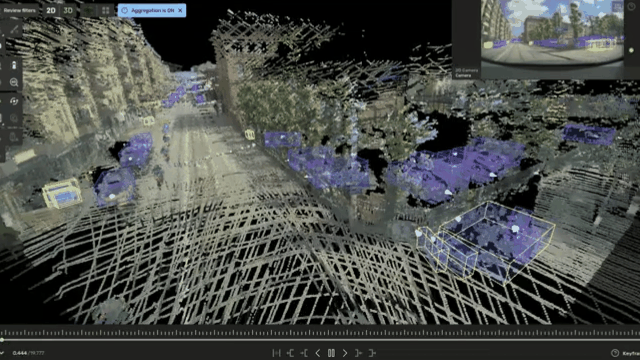Switch to 2D view mode
640x360 pixels.
(51, 11)
